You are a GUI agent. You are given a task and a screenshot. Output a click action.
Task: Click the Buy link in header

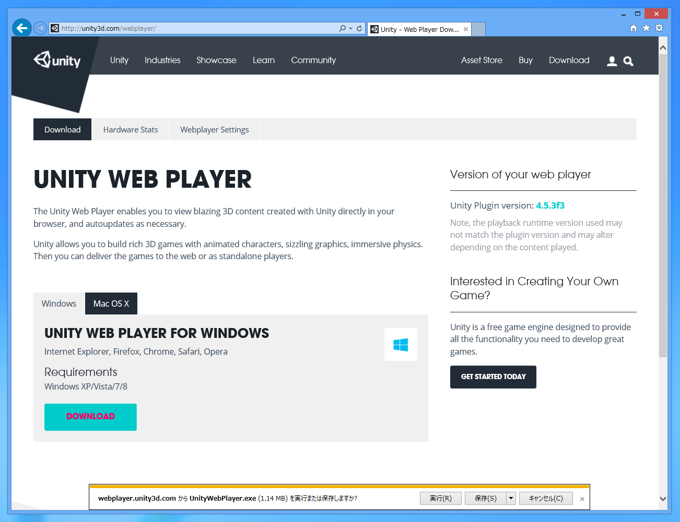[x=525, y=60]
